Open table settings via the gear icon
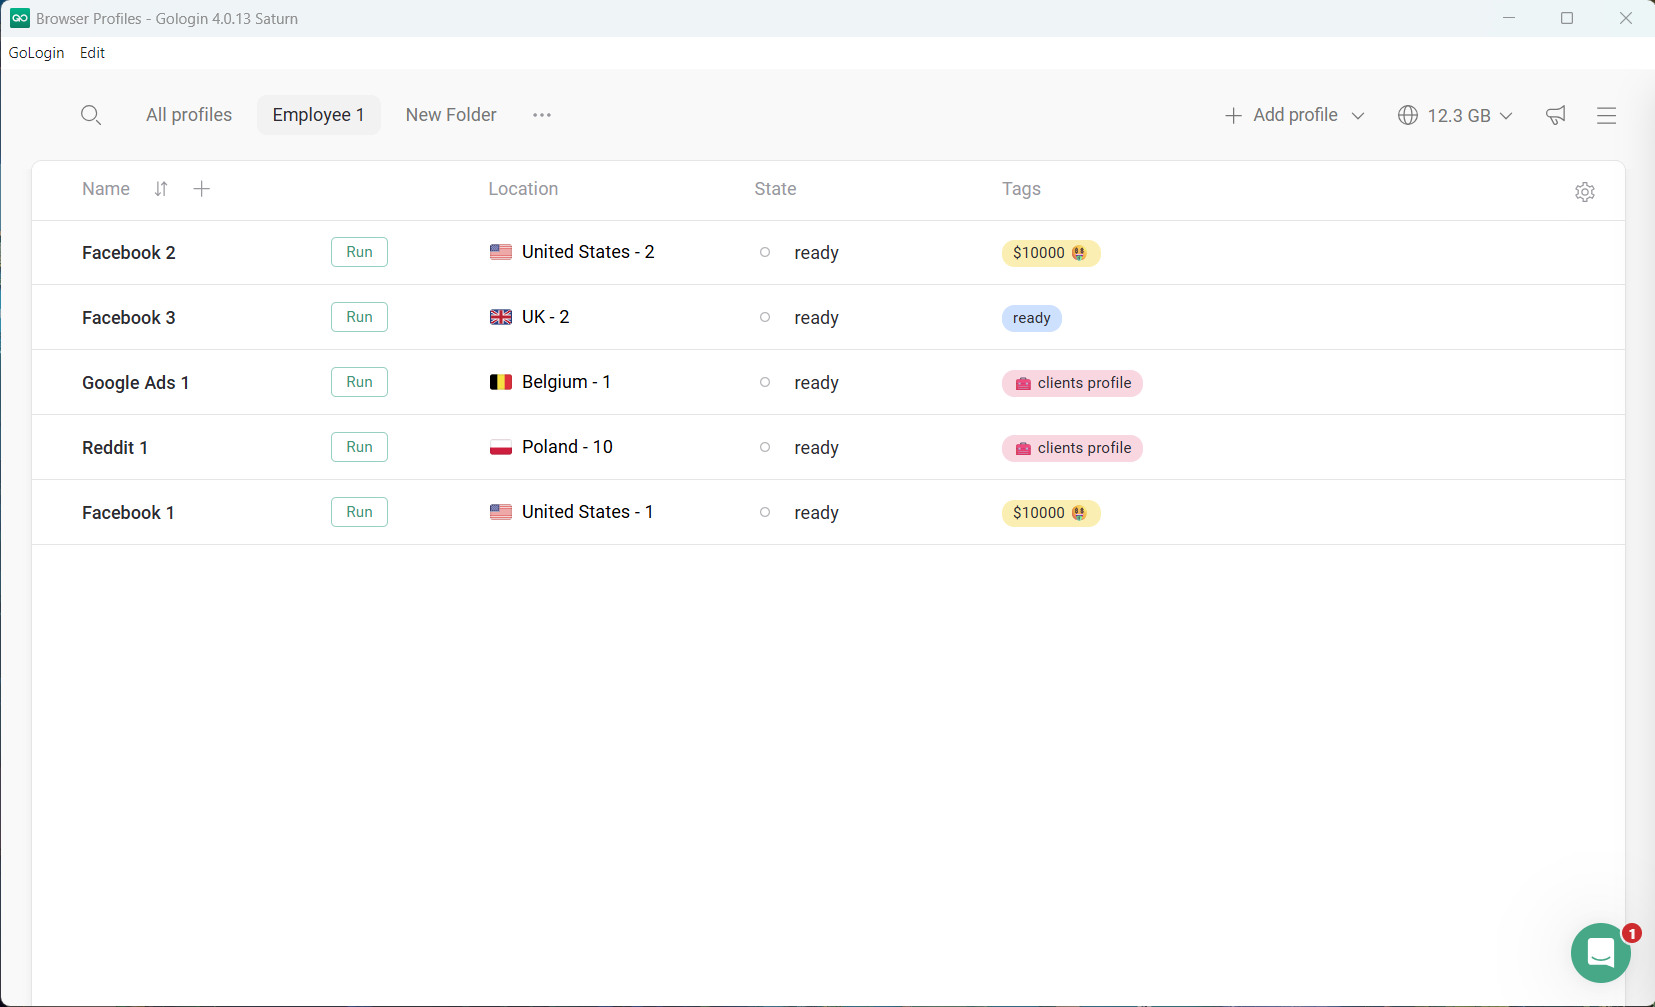Screen dimensions: 1655x1007 (x=1585, y=191)
